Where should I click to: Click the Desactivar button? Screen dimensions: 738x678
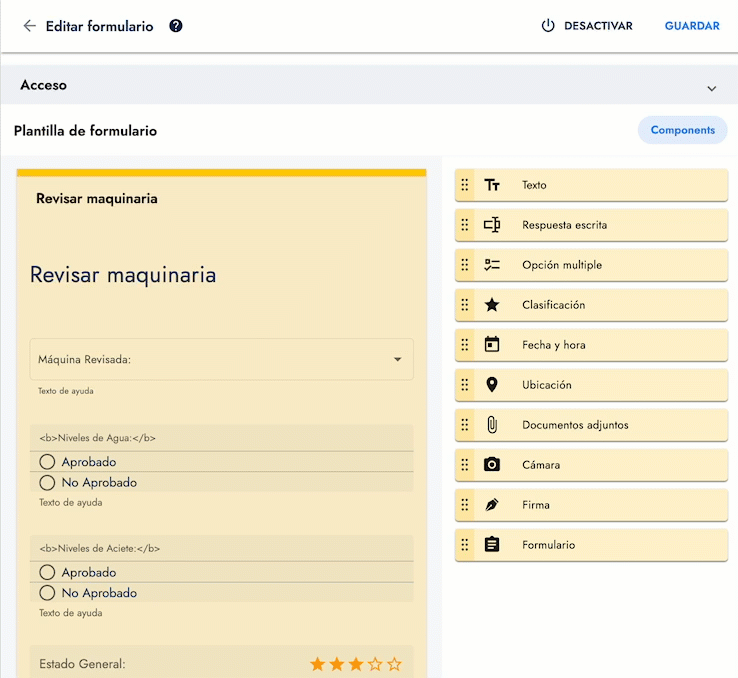click(x=587, y=26)
